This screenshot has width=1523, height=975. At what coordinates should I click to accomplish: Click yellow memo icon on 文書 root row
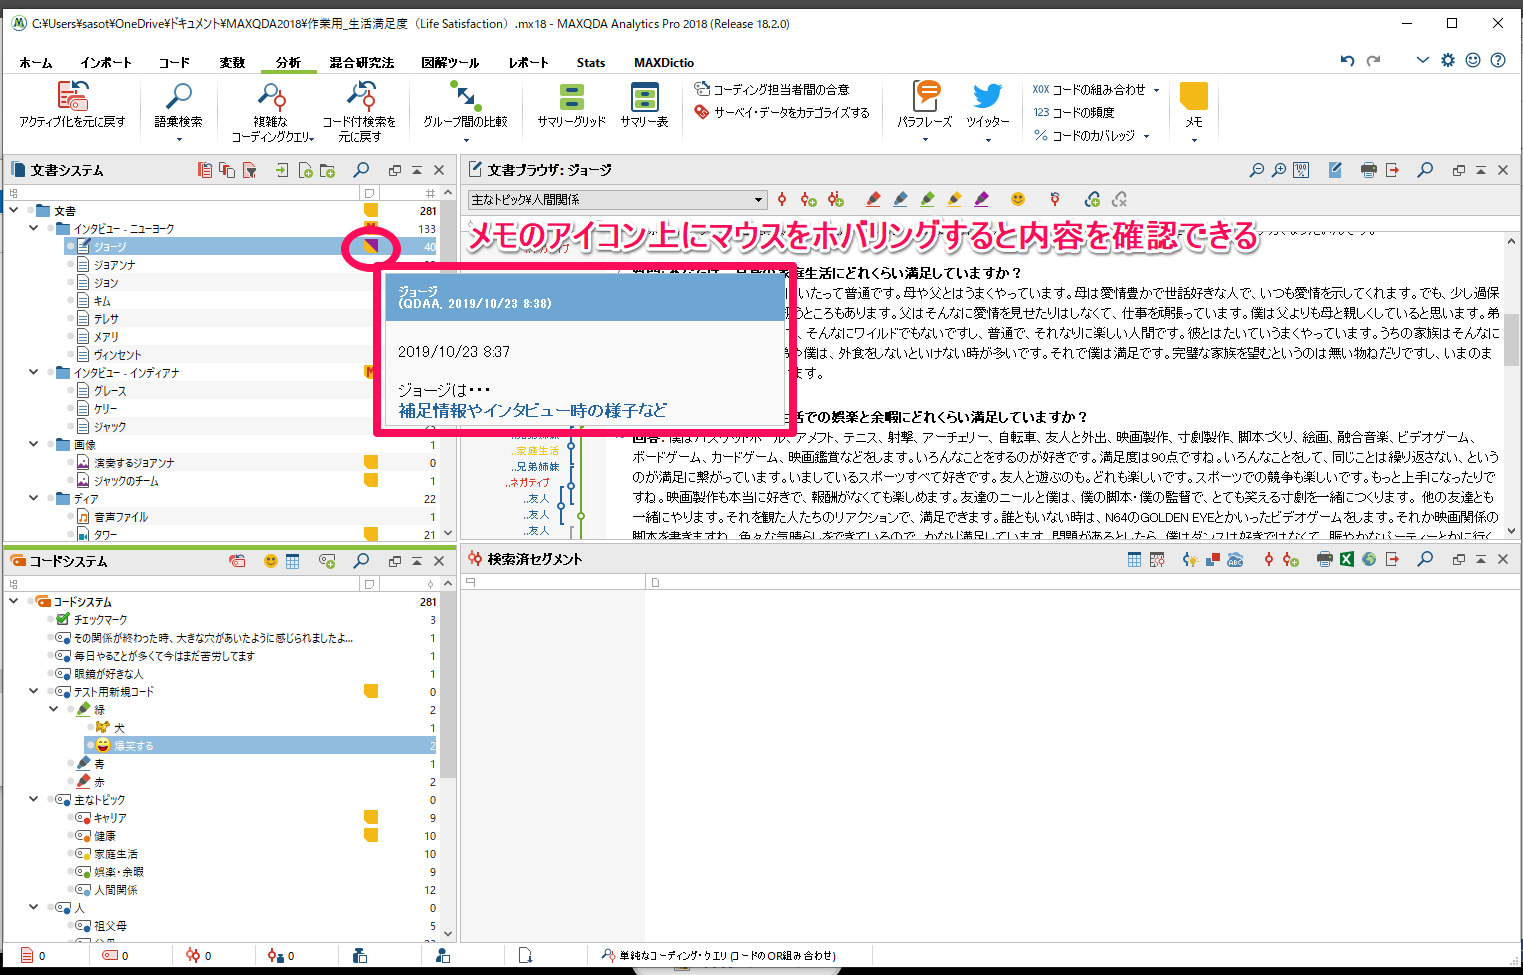coord(371,211)
